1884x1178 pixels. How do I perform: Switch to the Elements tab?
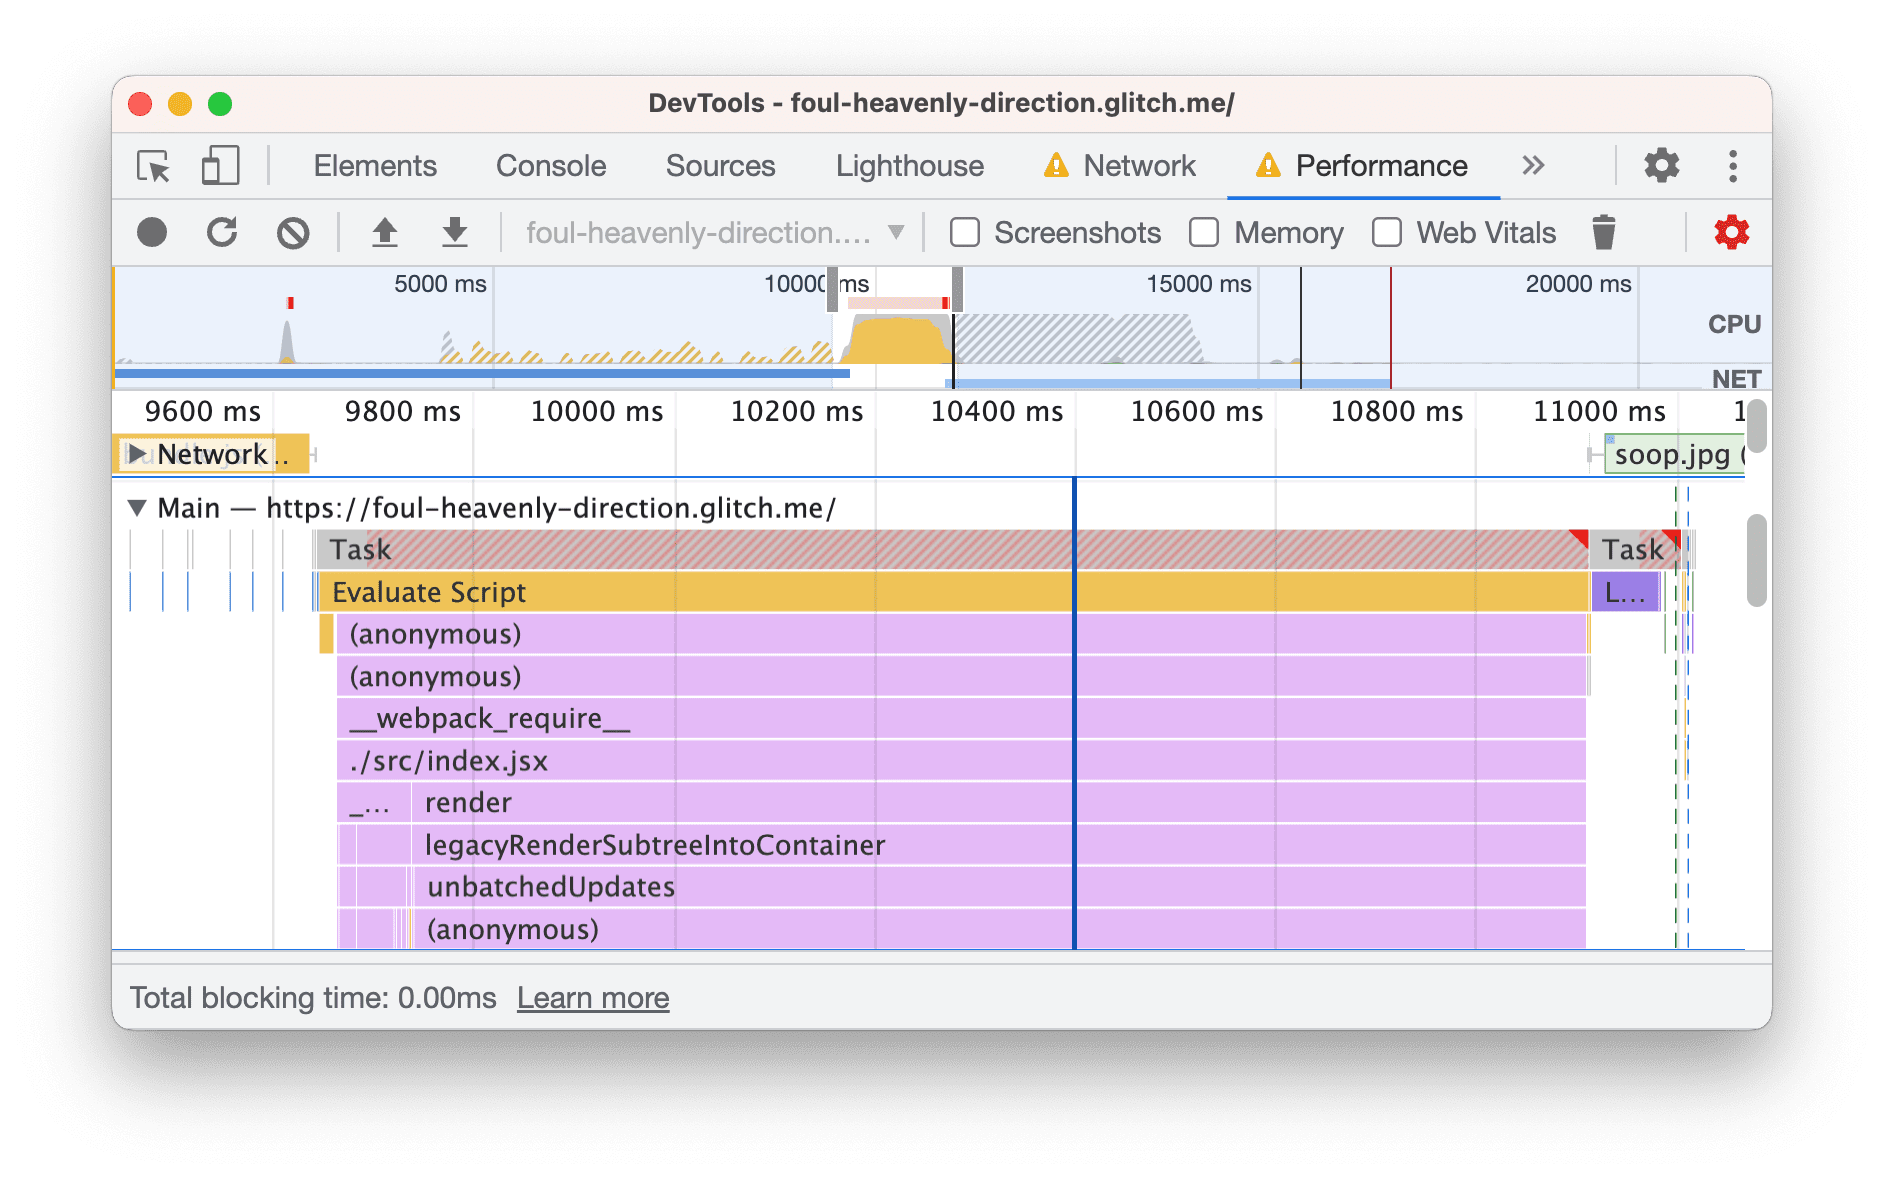(x=375, y=166)
